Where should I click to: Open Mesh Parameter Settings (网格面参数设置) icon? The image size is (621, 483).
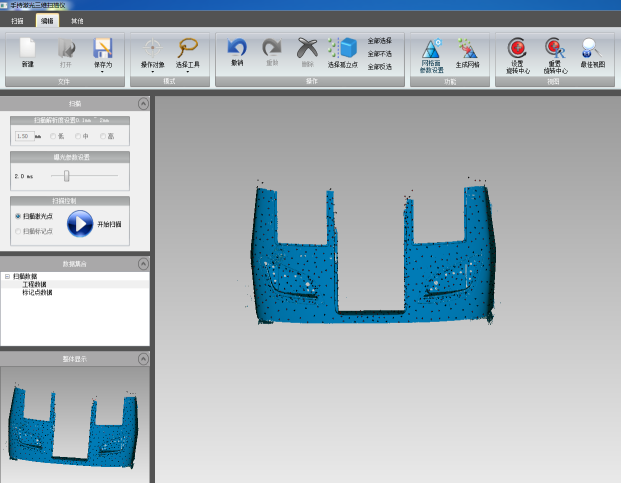(432, 48)
